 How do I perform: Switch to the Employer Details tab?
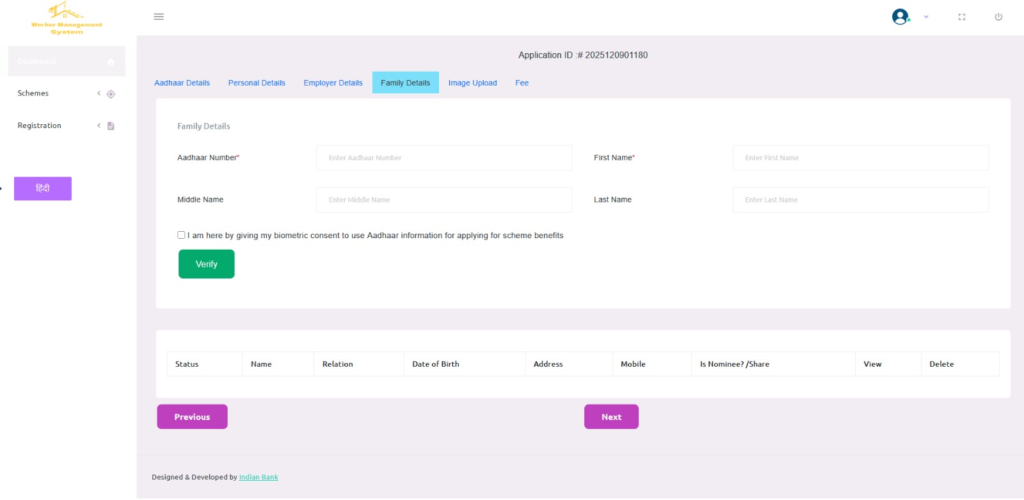(x=333, y=83)
